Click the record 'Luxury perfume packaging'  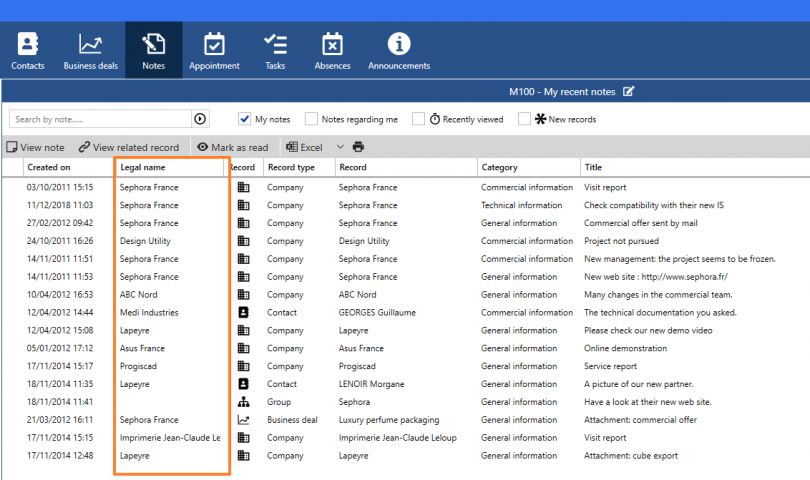389,420
